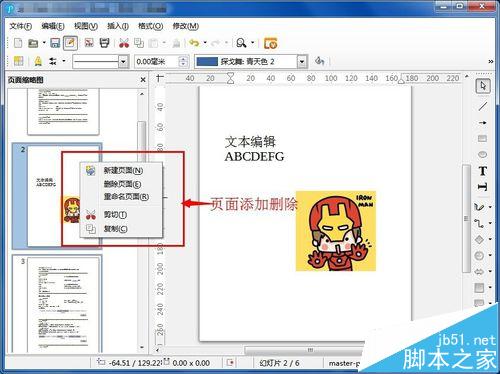Click the Zoom magnifier icon

[x=241, y=43]
